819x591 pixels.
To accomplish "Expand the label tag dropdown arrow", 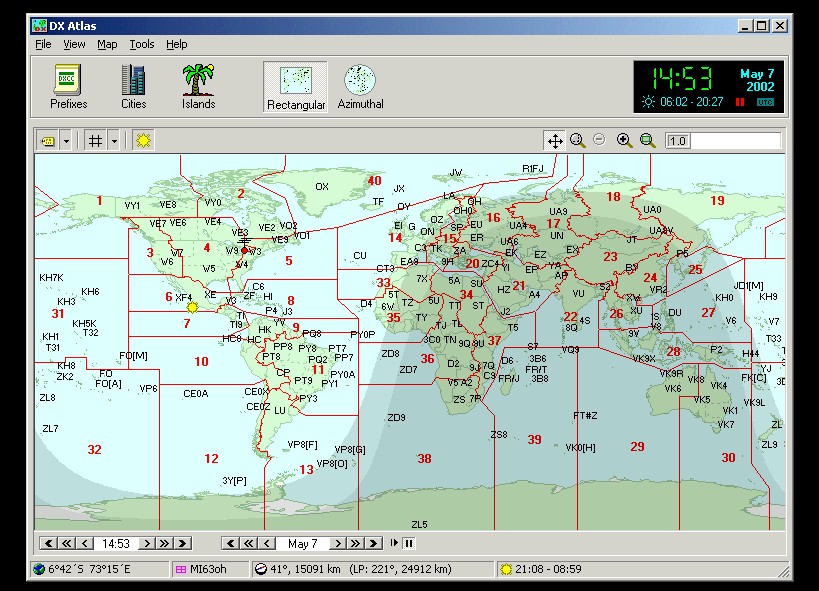I will tap(66, 141).
